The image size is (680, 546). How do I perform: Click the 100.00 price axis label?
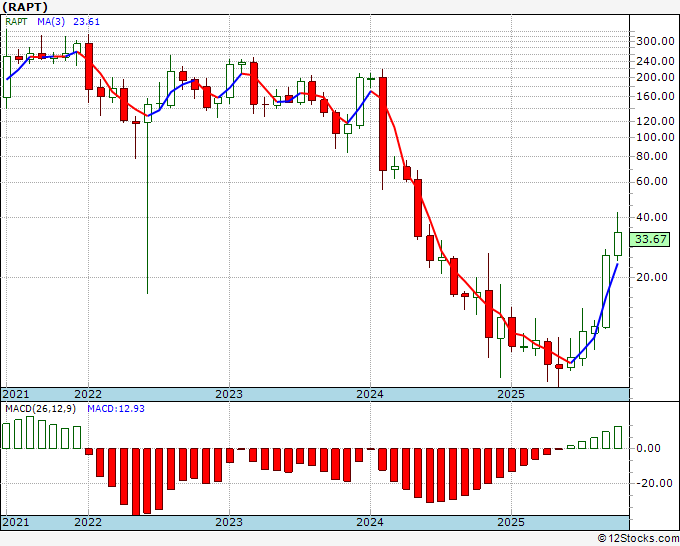coord(655,137)
